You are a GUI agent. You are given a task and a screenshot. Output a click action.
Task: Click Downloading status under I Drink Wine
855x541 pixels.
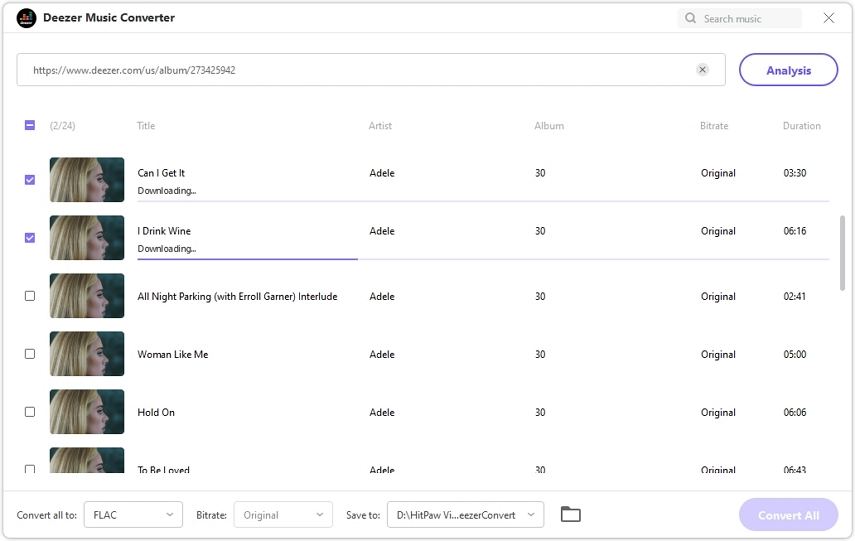click(167, 248)
